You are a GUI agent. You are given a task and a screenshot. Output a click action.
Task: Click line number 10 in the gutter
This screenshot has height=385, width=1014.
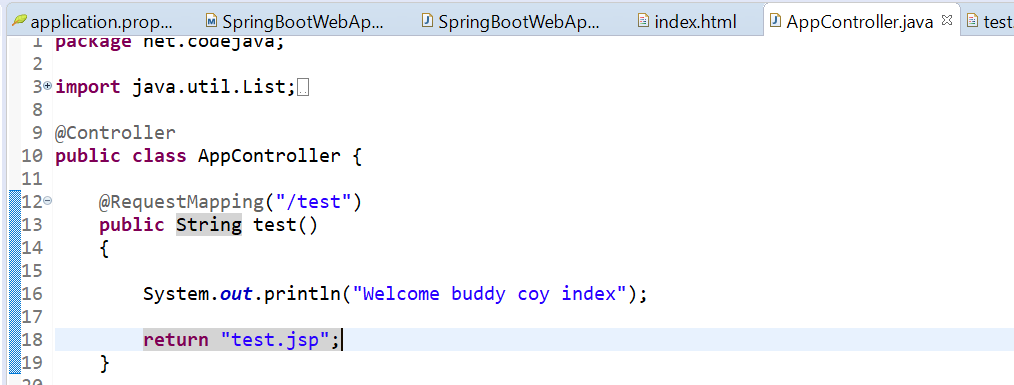[32, 156]
